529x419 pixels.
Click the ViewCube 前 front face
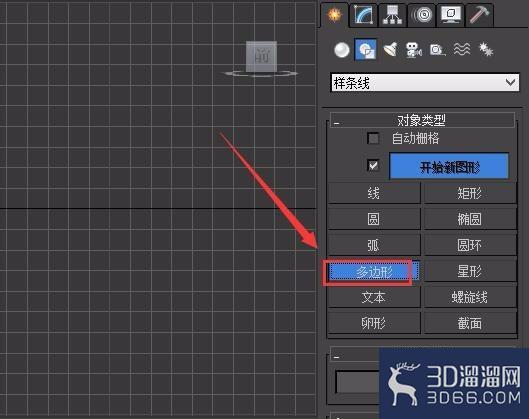(x=261, y=56)
